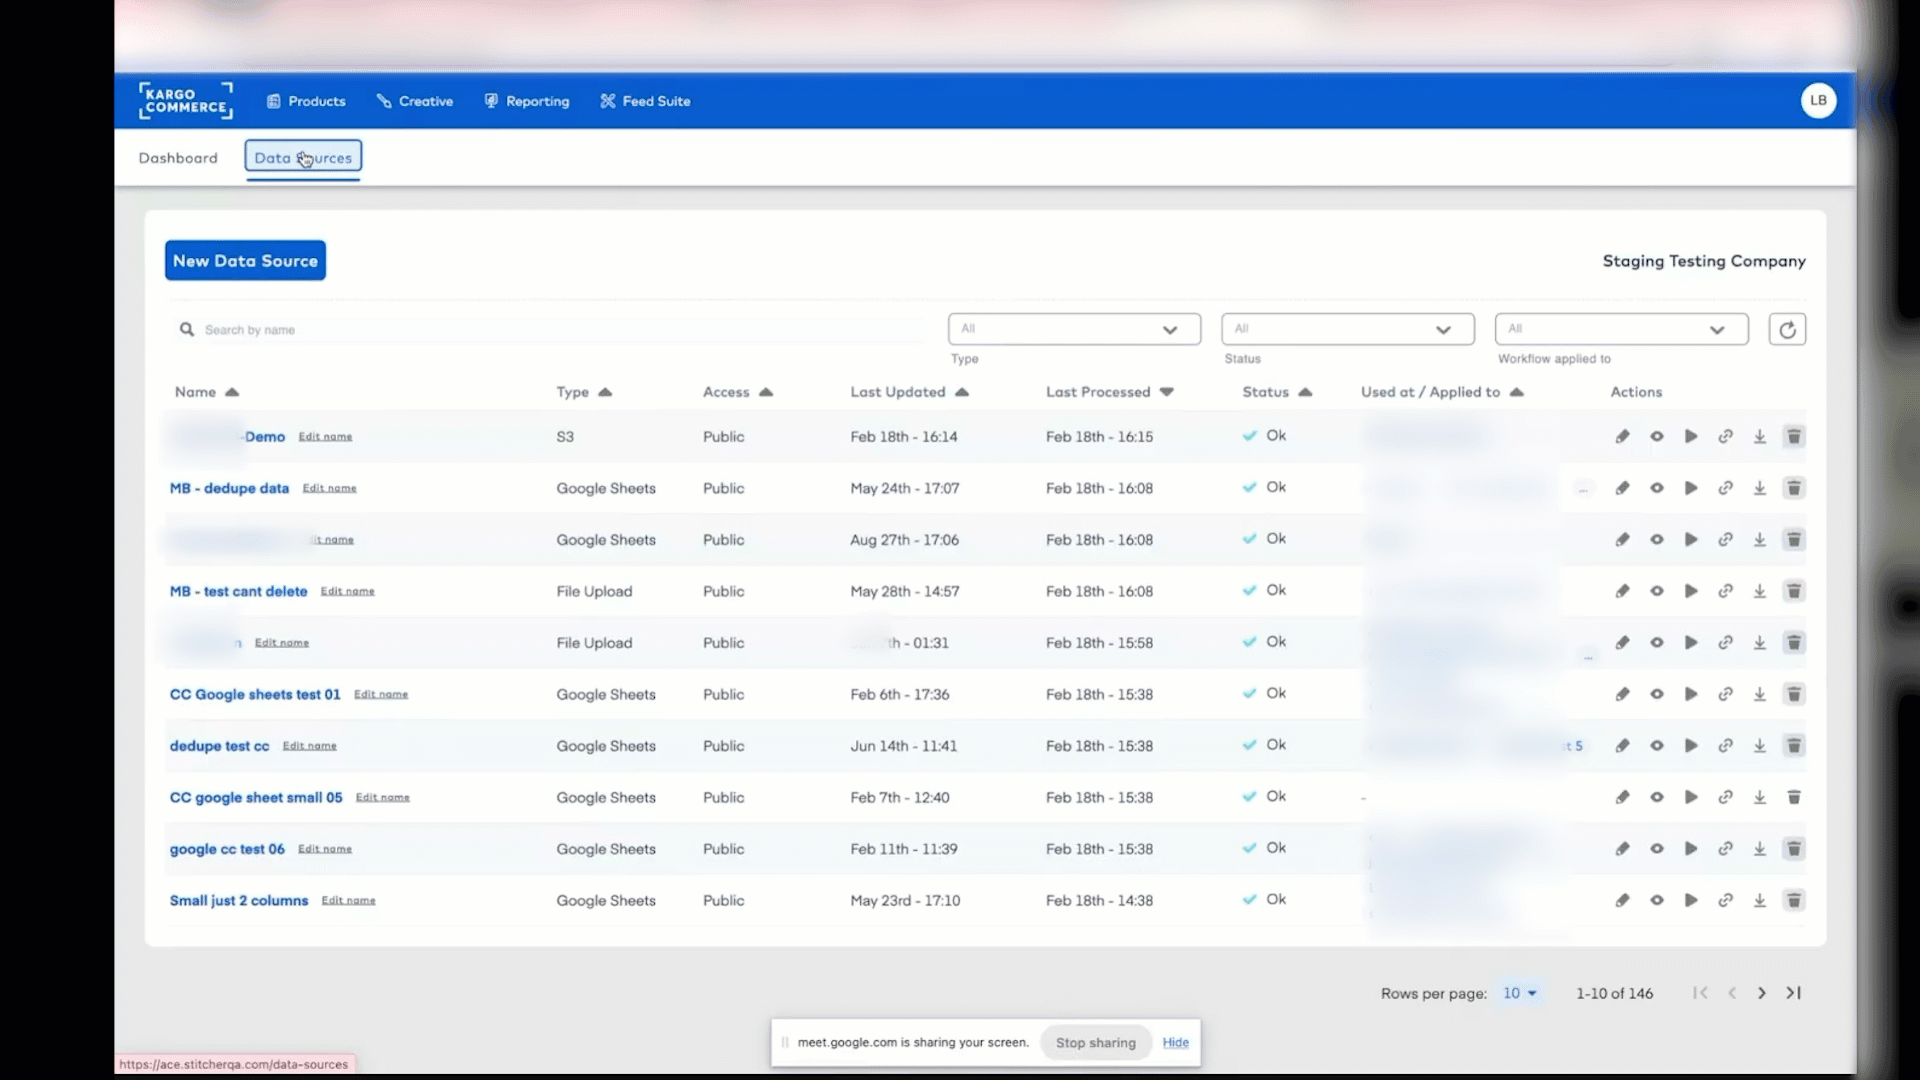1920x1080 pixels.
Task: Switch to the Dashboard tab
Action: pyautogui.click(x=177, y=158)
